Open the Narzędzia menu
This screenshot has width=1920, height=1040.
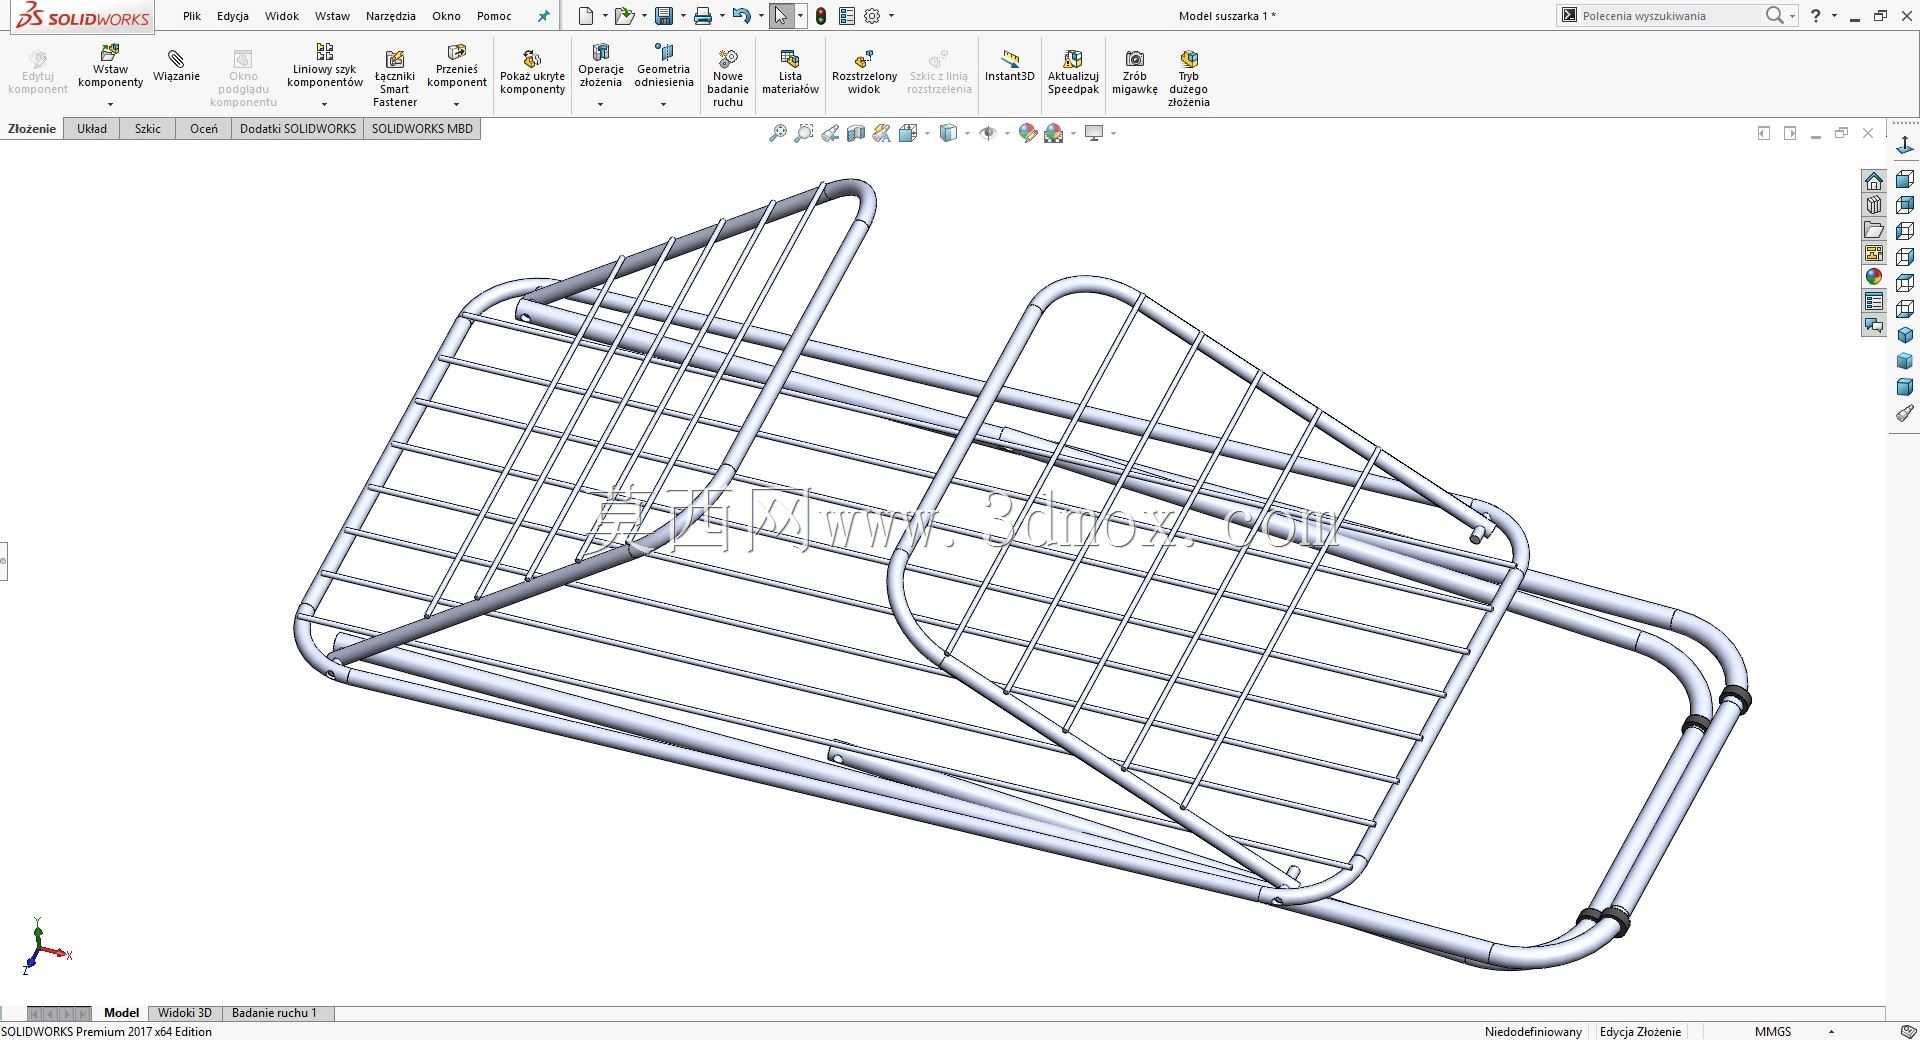click(x=391, y=16)
